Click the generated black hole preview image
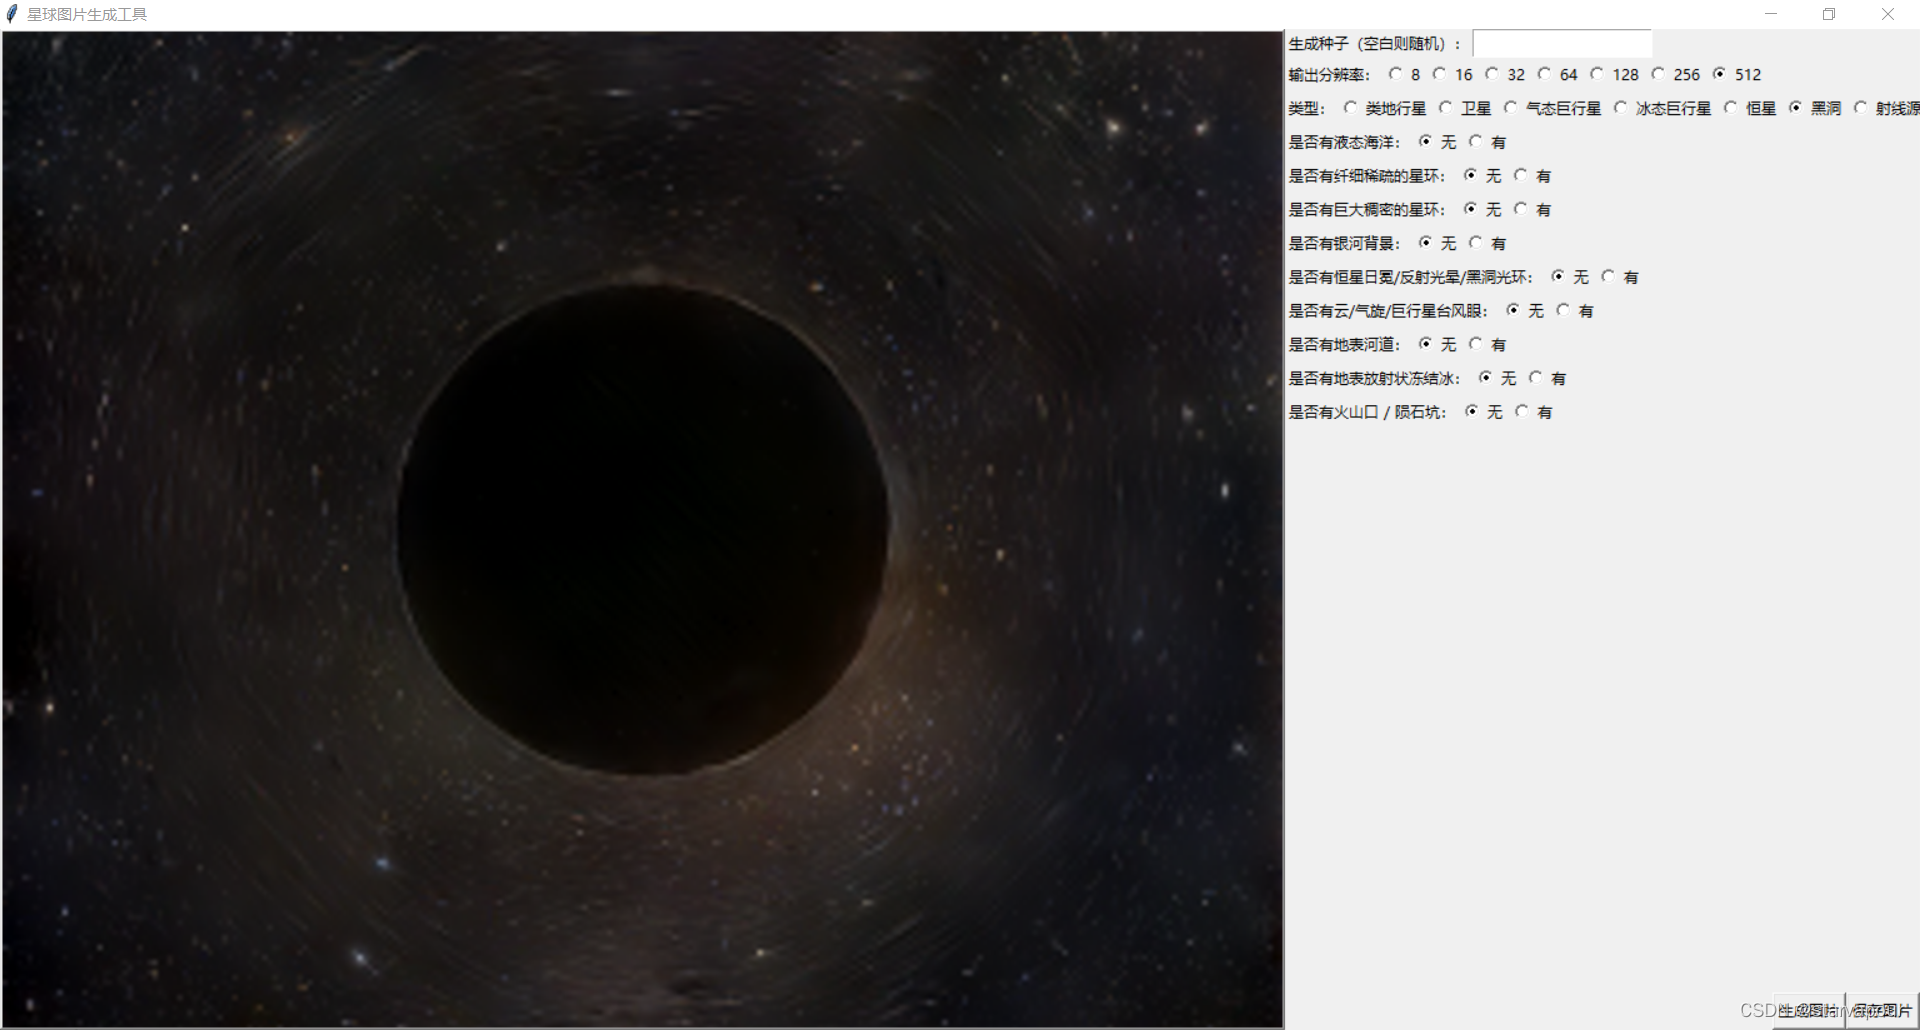Viewport: 1920px width, 1030px height. tap(643, 529)
